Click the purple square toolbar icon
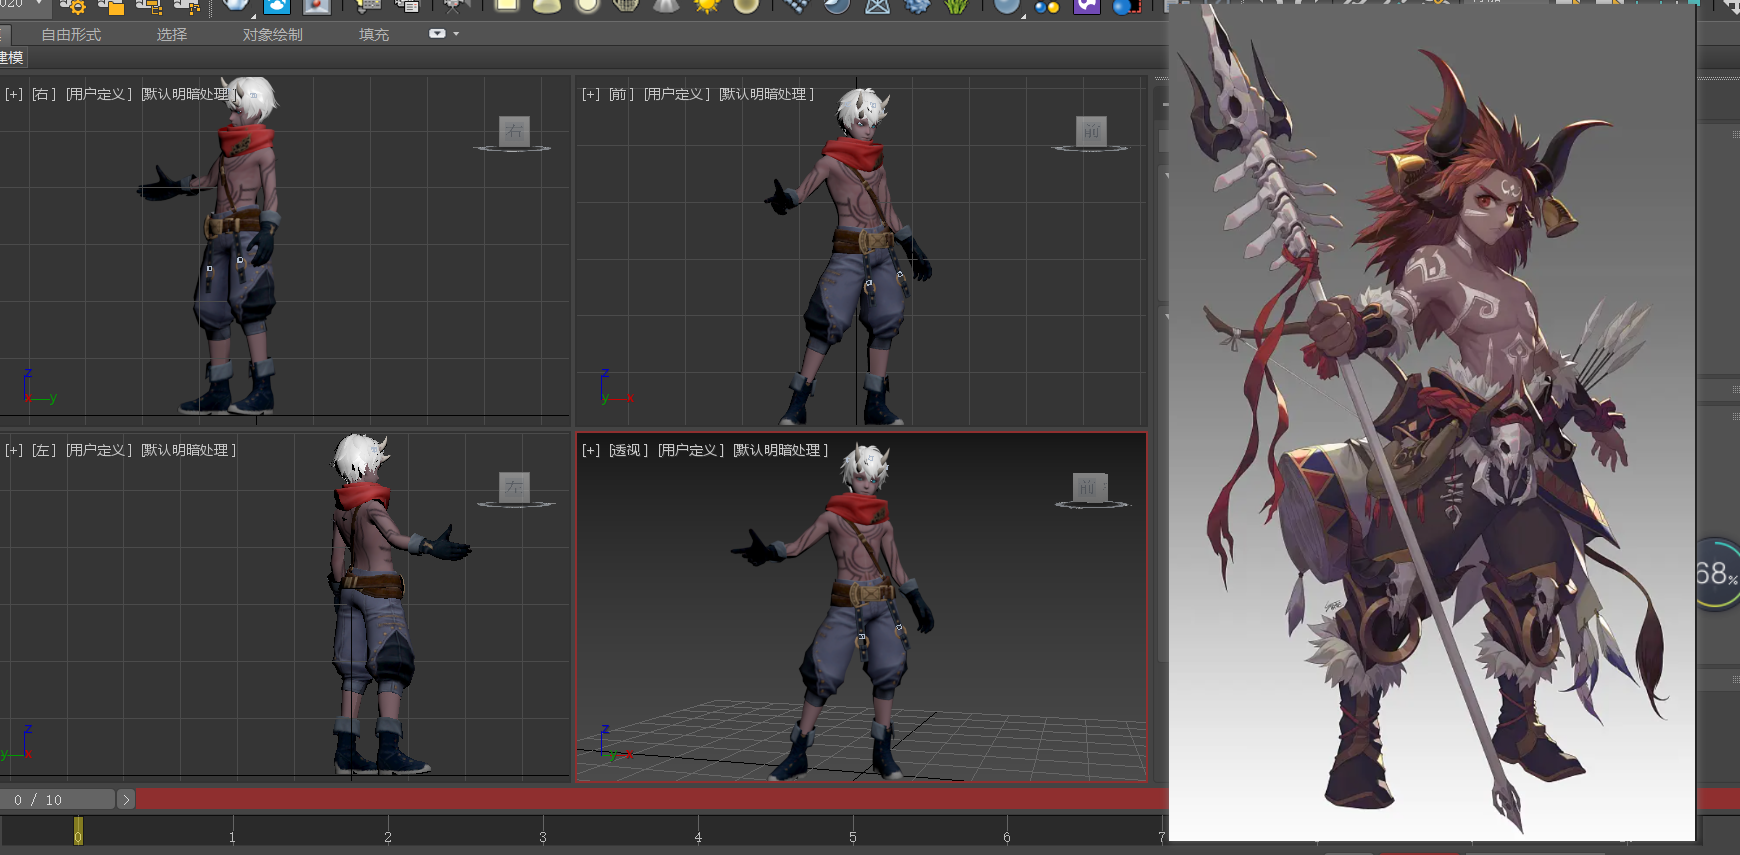The image size is (1740, 855). click(1086, 6)
